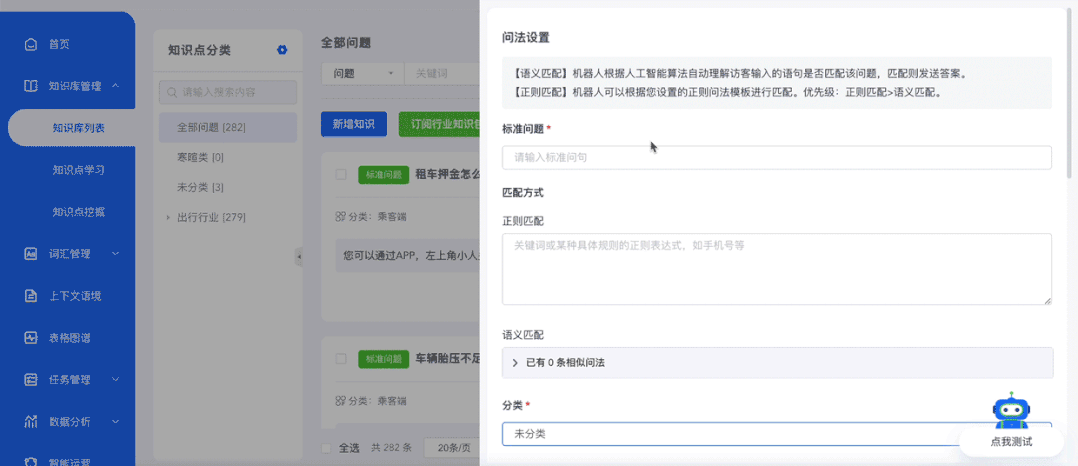Image resolution: width=1078 pixels, height=466 pixels.
Task: Click the 任务管理 sidebar icon
Action: point(30,379)
